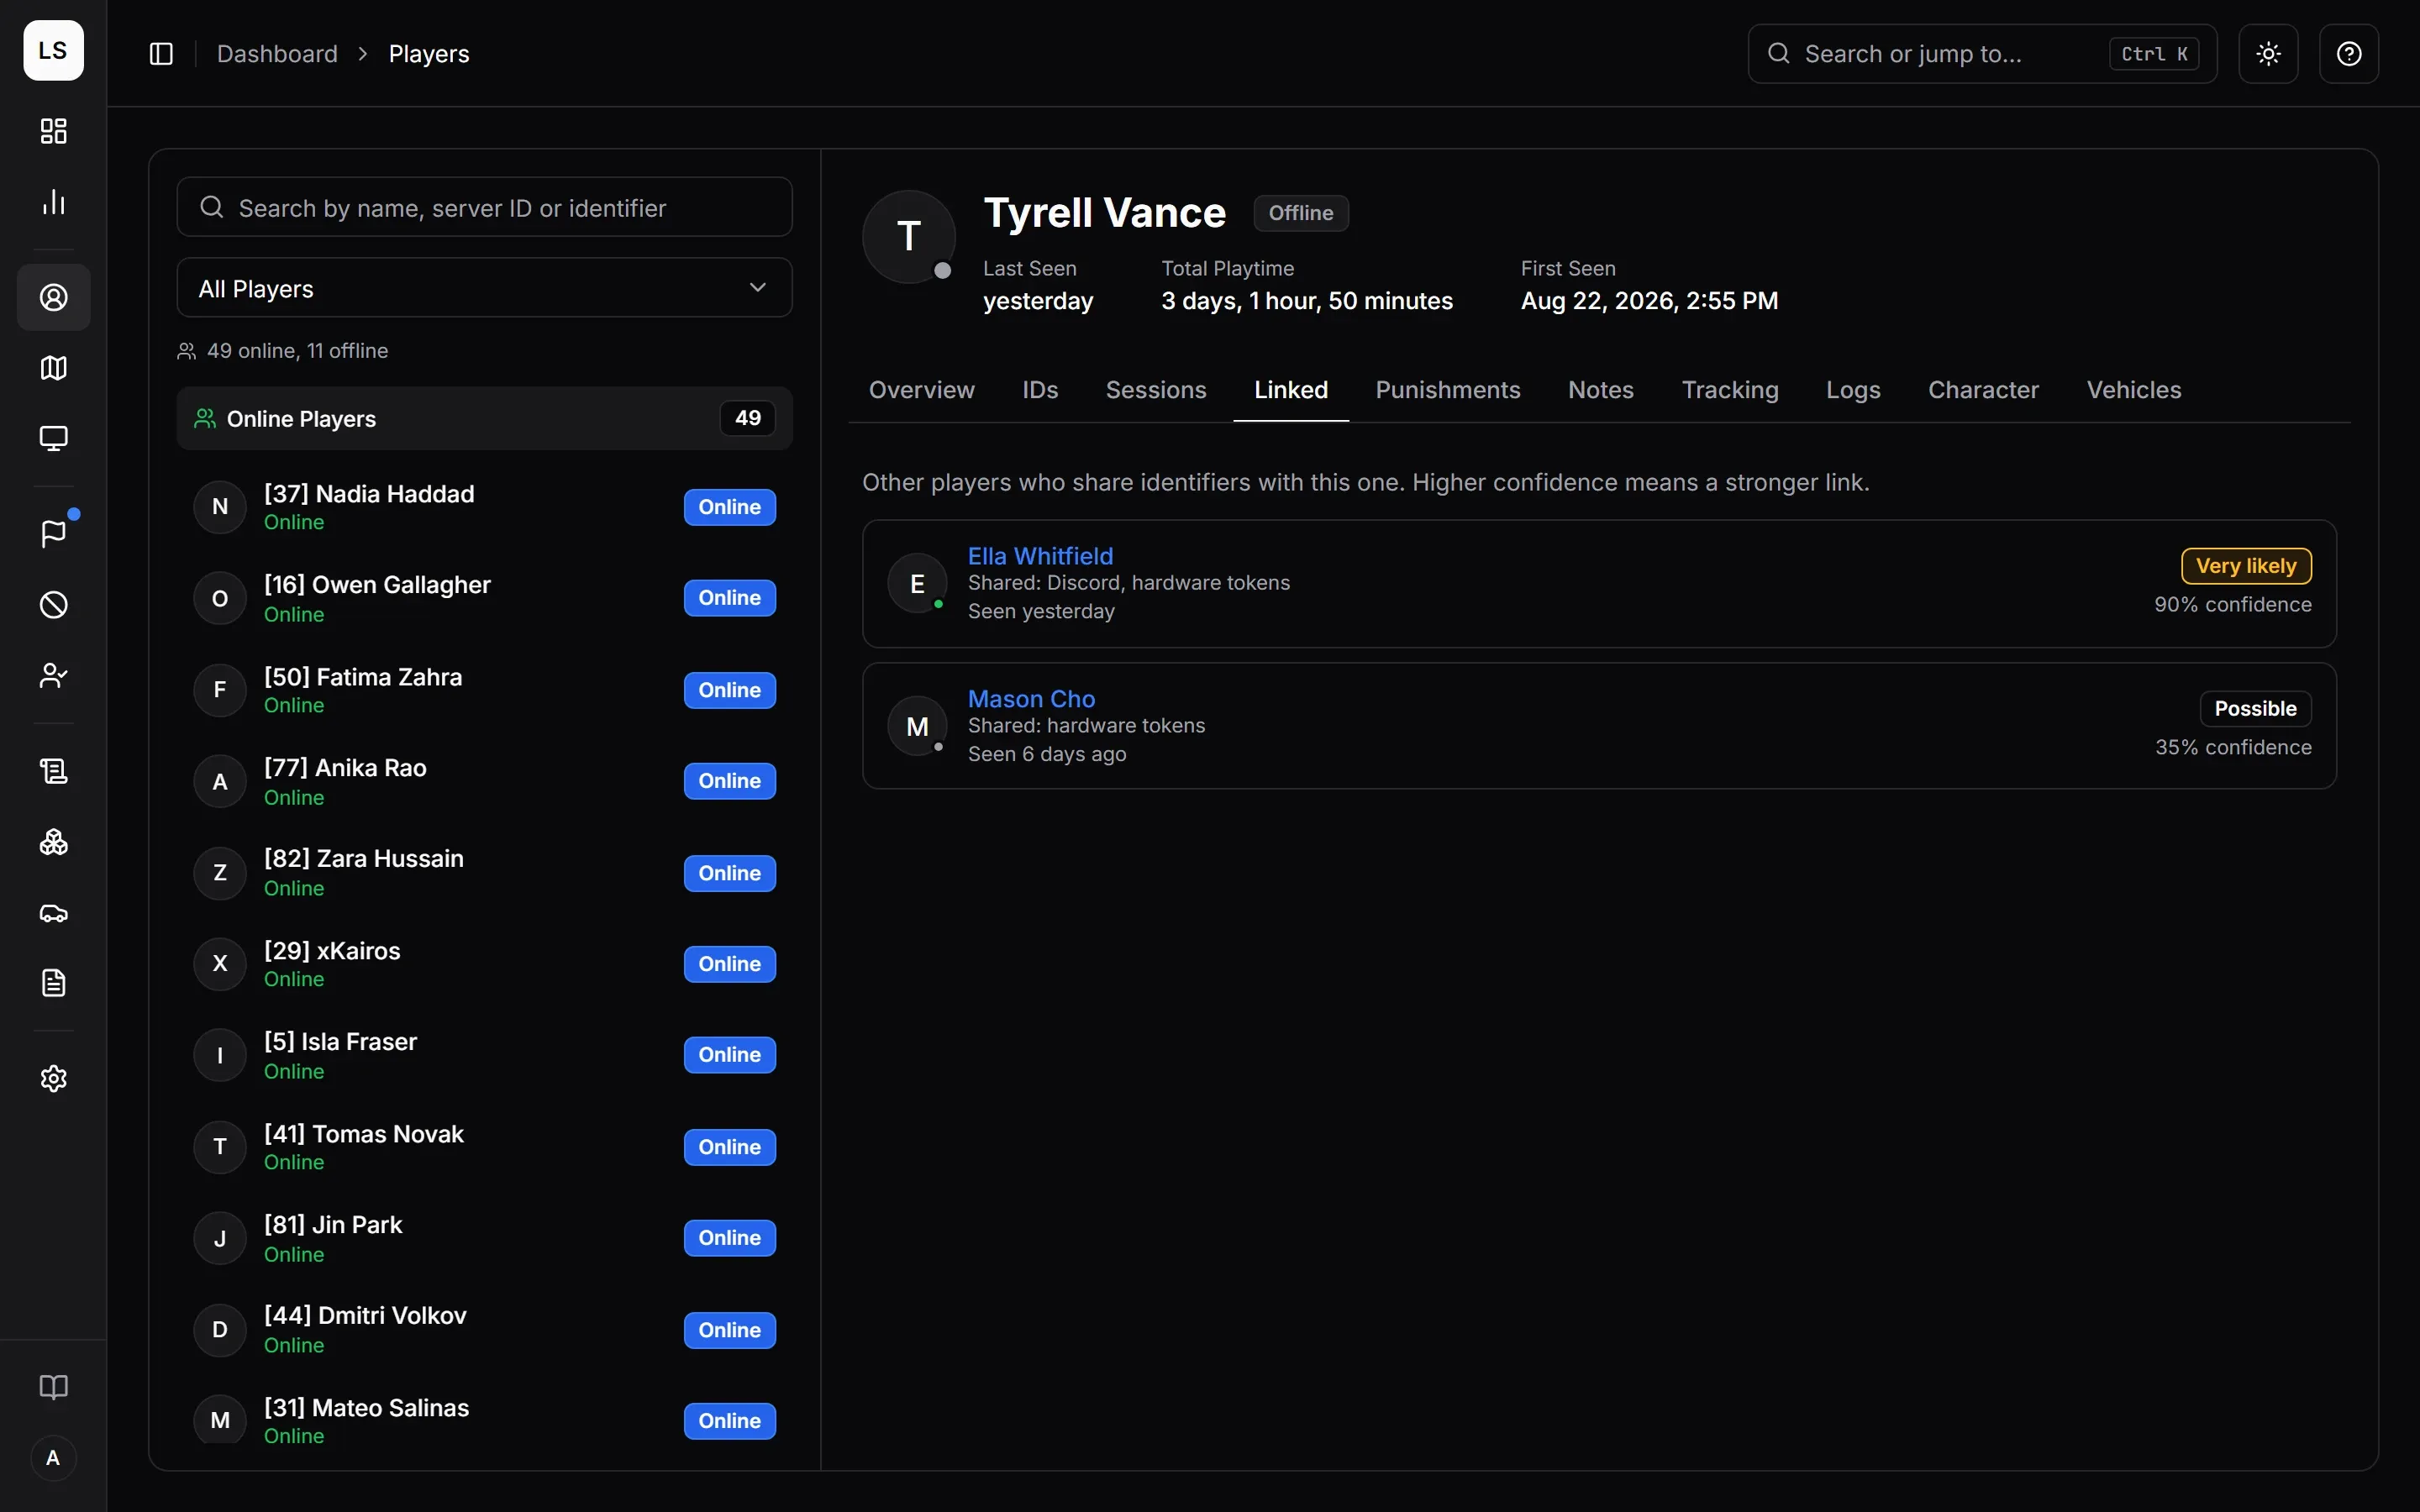2420x1512 pixels.
Task: Select player [77] Anika Rao
Action: [484, 781]
